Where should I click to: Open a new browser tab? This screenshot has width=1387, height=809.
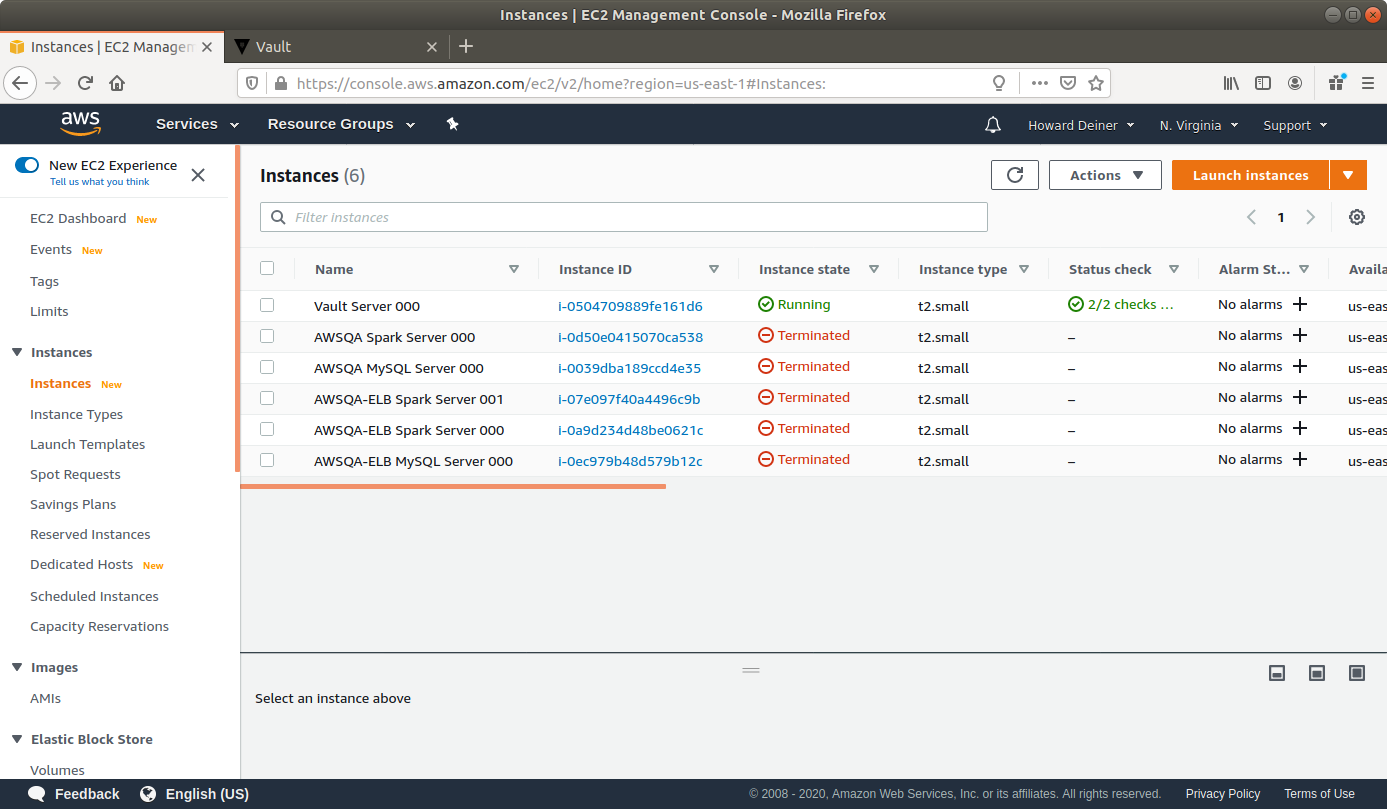(466, 46)
